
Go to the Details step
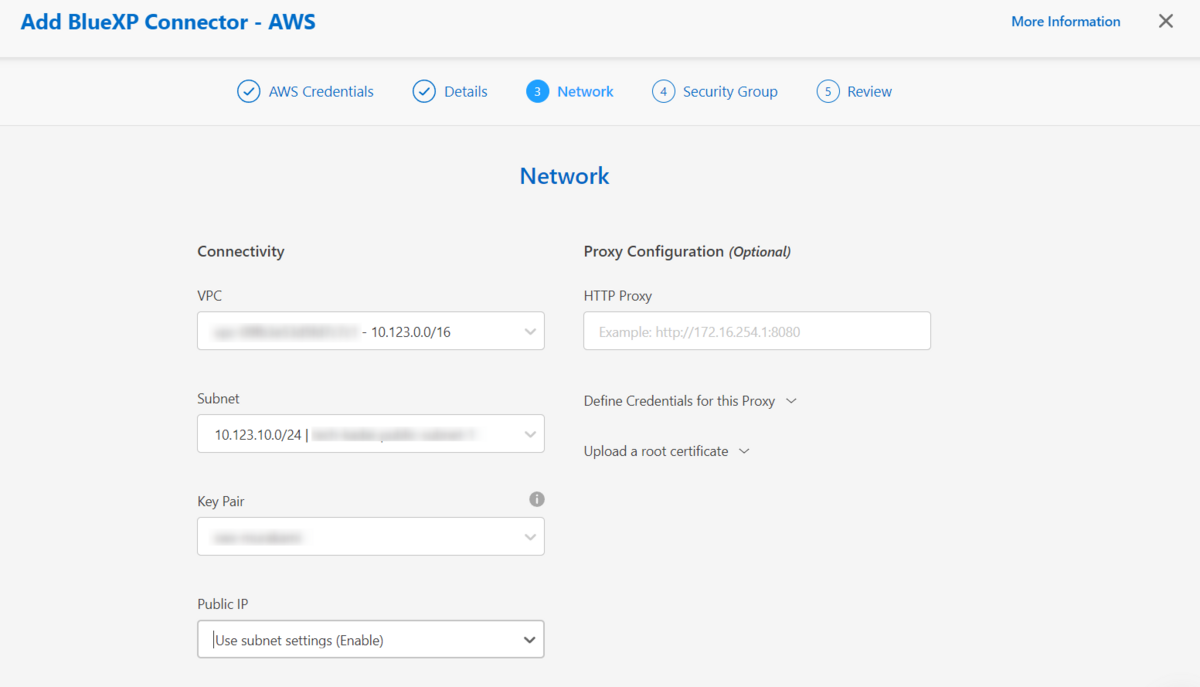(x=466, y=91)
